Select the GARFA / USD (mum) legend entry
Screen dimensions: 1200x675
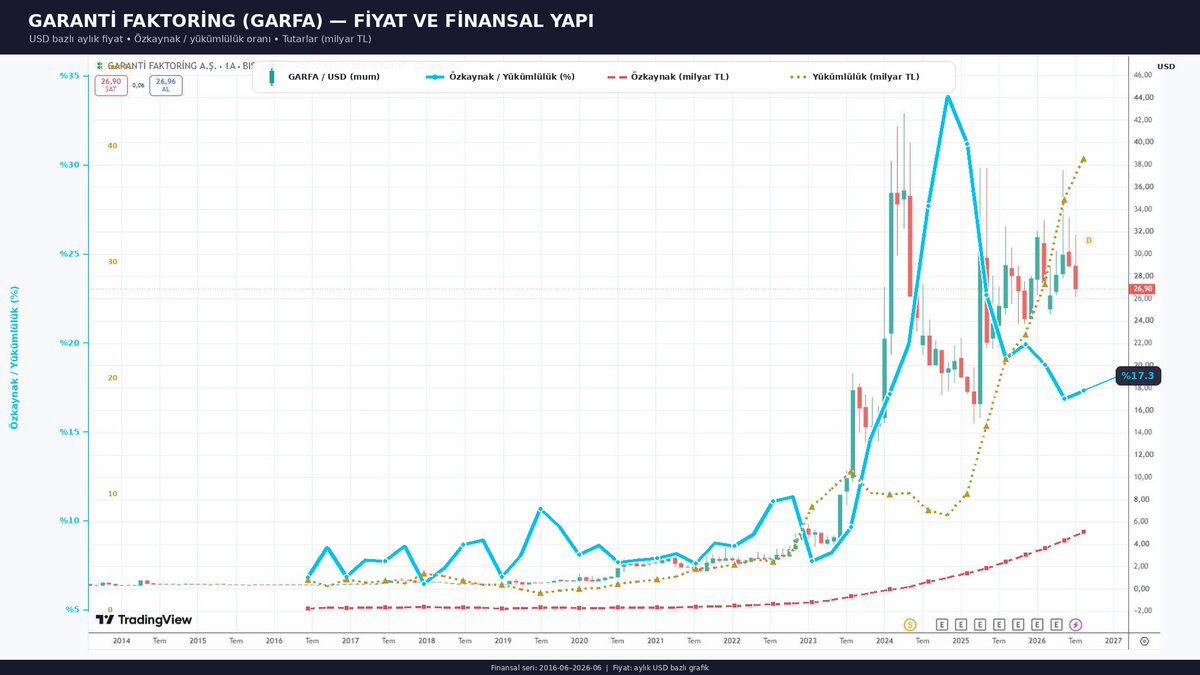pos(333,76)
